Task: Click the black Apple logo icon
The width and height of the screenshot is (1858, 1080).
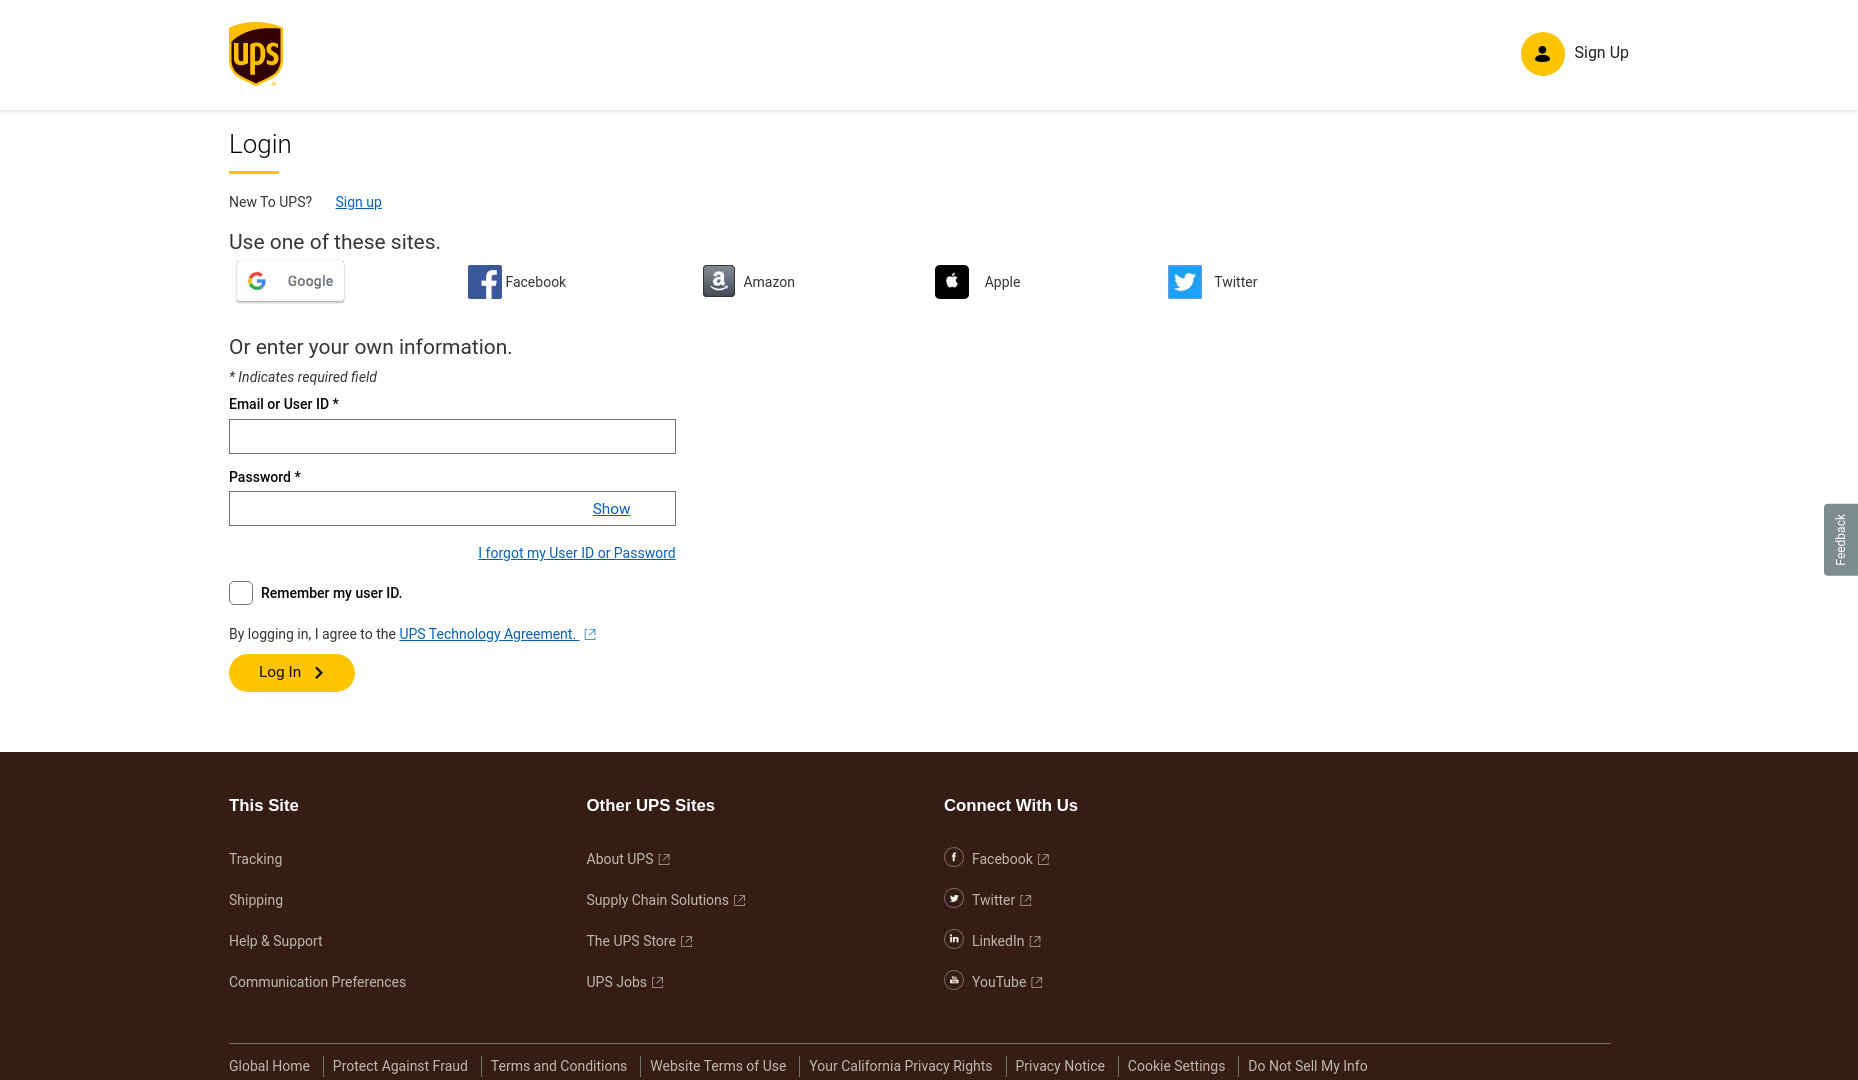Action: [x=952, y=282]
